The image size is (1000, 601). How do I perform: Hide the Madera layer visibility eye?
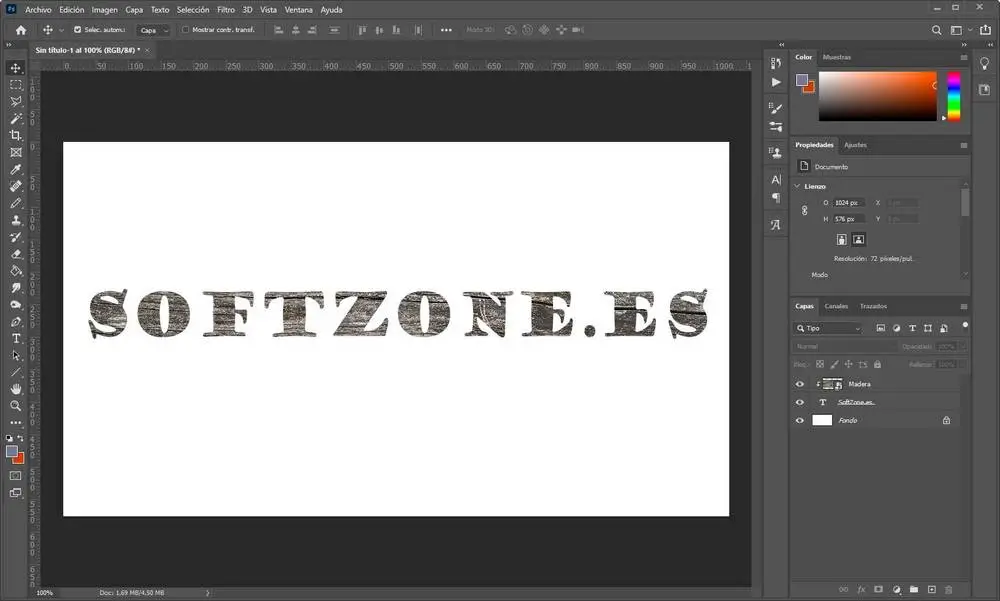click(x=800, y=384)
